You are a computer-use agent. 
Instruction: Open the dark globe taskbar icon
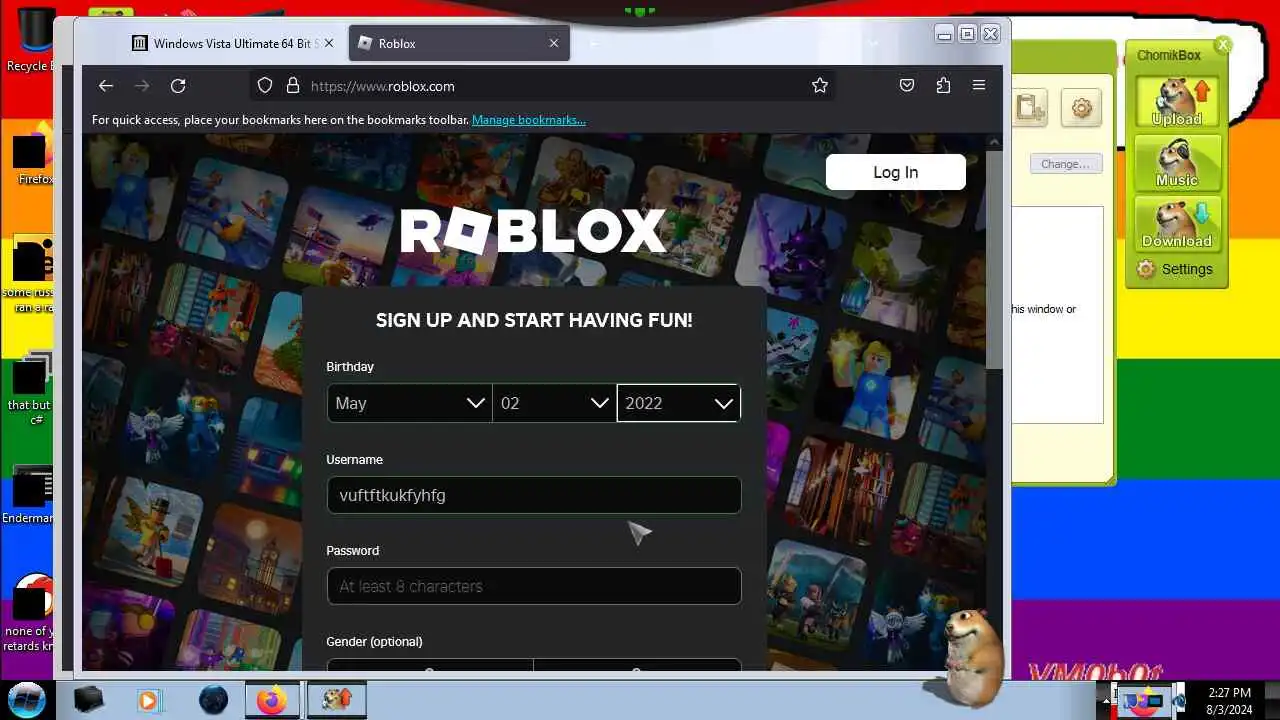[213, 700]
